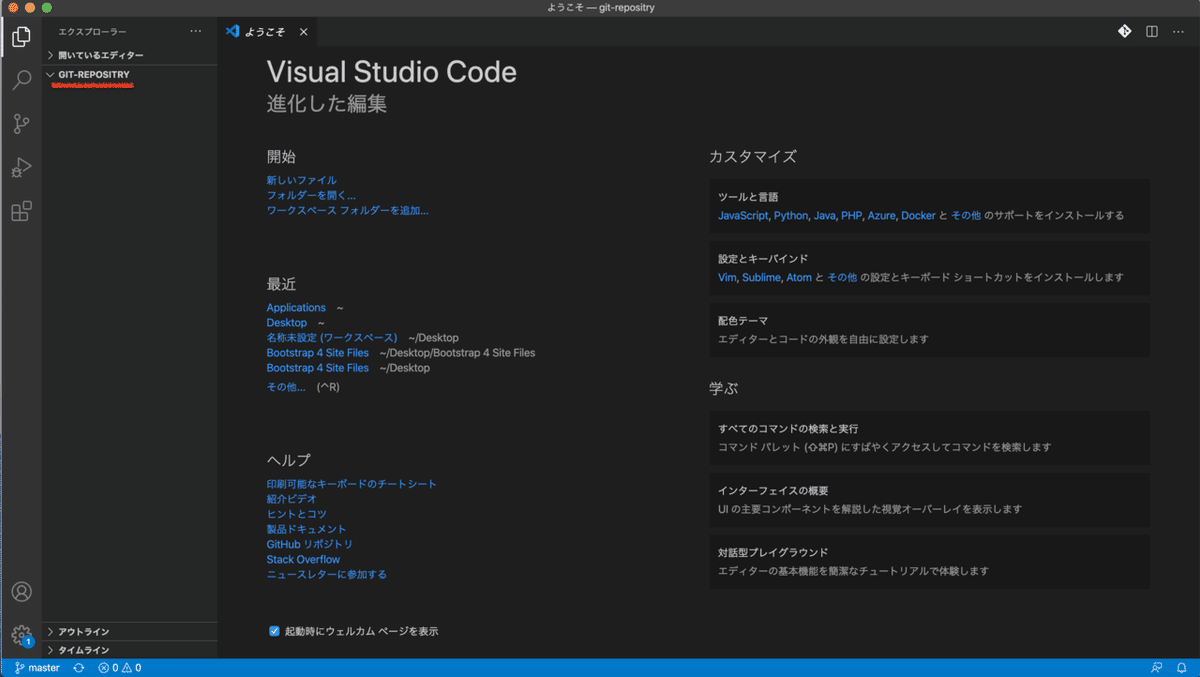1200x677 pixels.
Task: Open the Source Control view
Action: (21, 123)
